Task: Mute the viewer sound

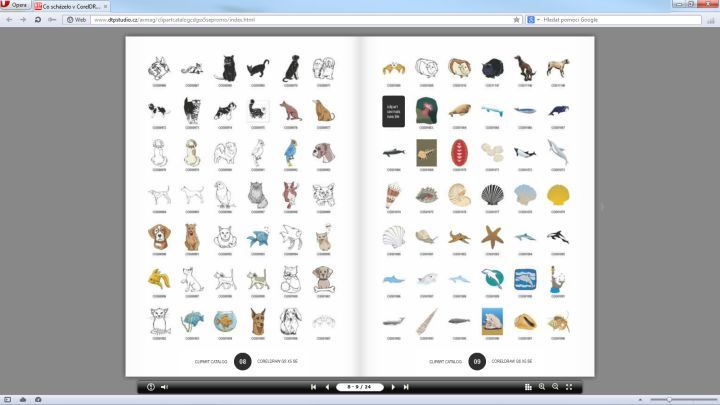Action: pyautogui.click(x=164, y=386)
